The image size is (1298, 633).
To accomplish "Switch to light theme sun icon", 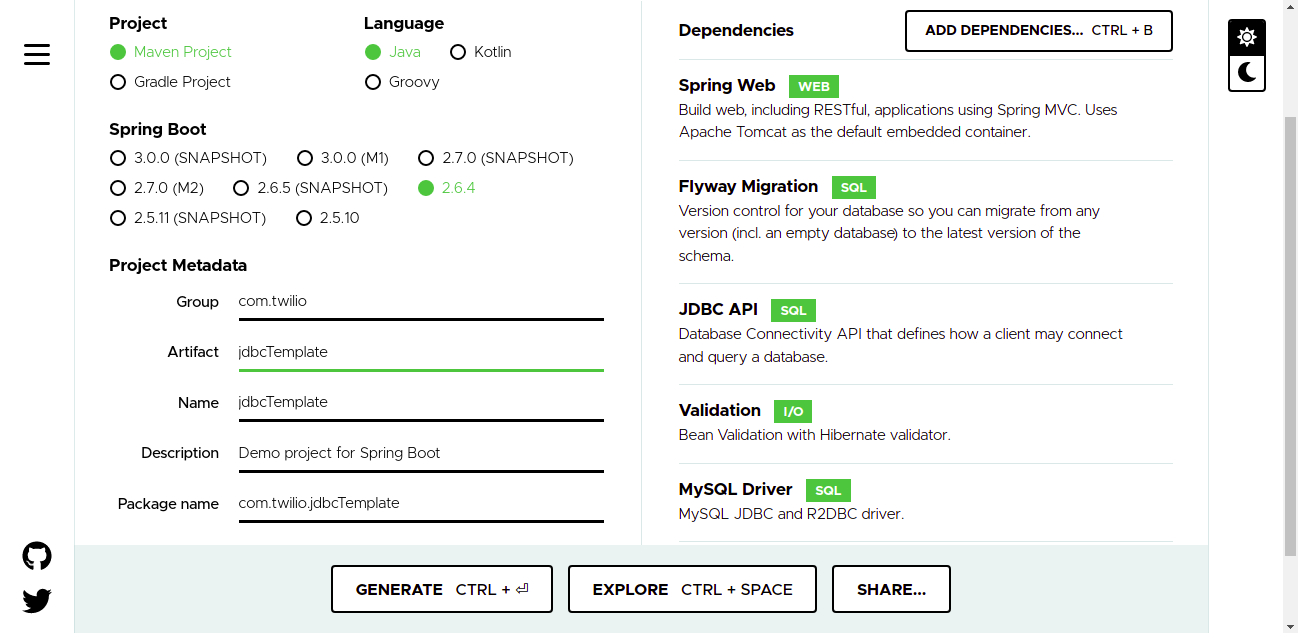I will pyautogui.click(x=1247, y=38).
